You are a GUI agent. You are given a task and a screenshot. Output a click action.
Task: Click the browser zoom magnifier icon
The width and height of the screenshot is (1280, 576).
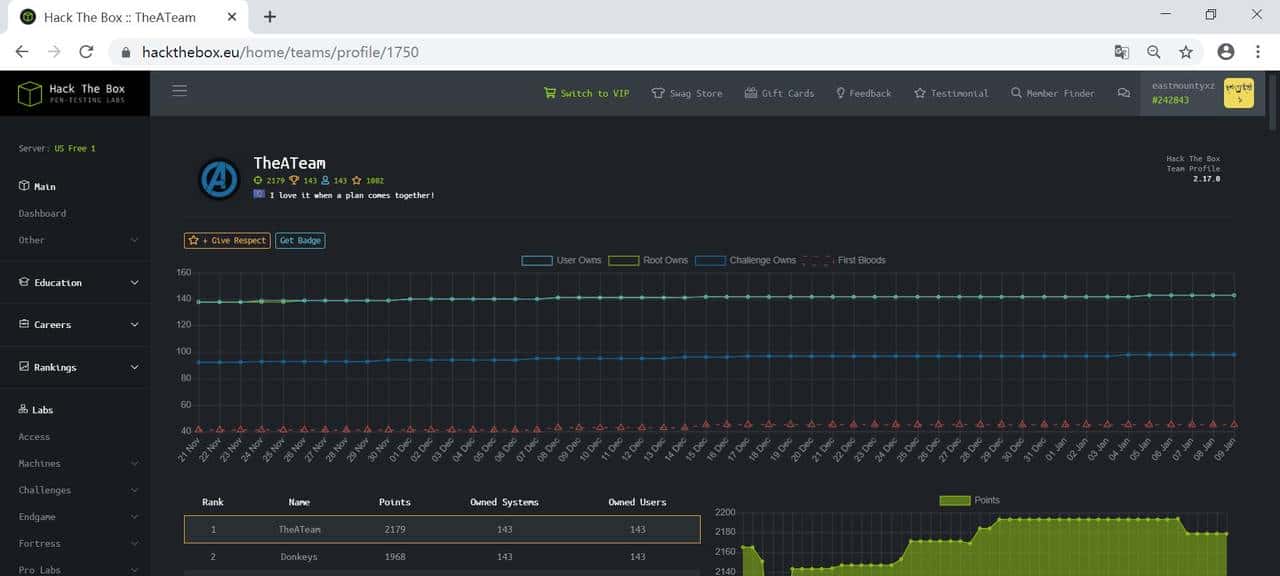[1154, 52]
